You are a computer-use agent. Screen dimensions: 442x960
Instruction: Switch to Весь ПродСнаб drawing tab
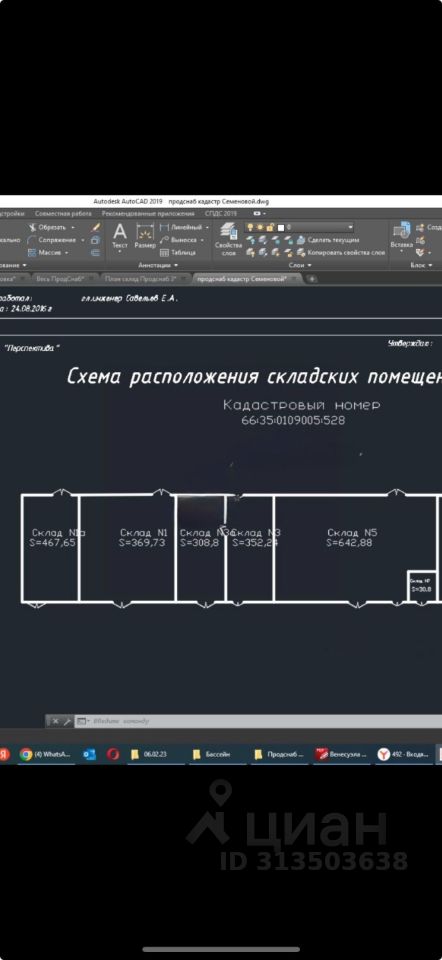(x=60, y=279)
